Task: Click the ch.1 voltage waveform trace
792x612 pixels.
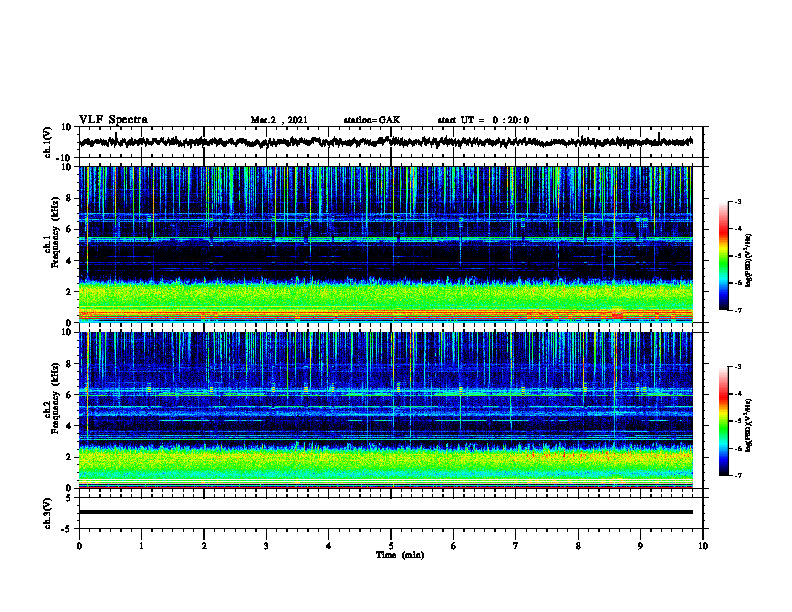Action: [x=386, y=142]
